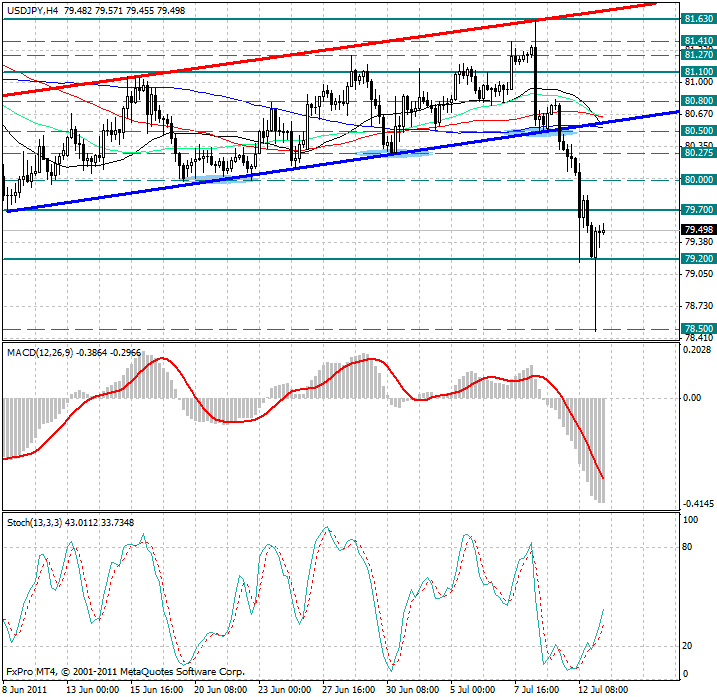The height and width of the screenshot is (697, 717).
Task: Click the 80.000 price level label
Action: [697, 180]
